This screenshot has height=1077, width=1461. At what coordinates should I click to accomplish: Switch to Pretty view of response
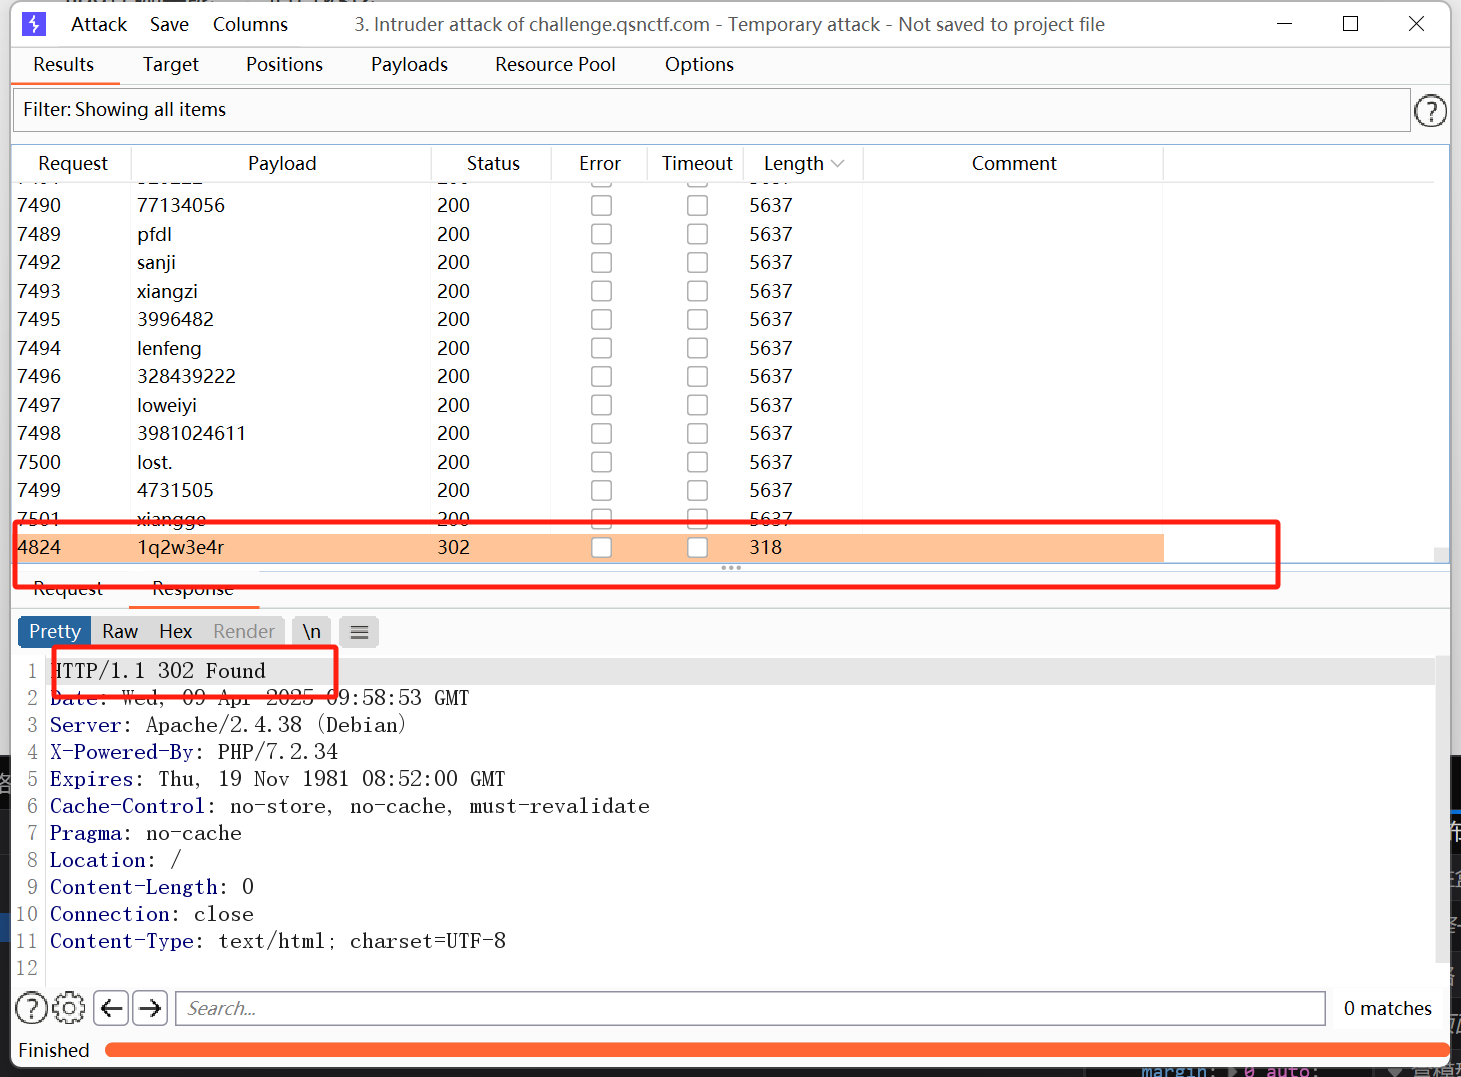coord(55,632)
